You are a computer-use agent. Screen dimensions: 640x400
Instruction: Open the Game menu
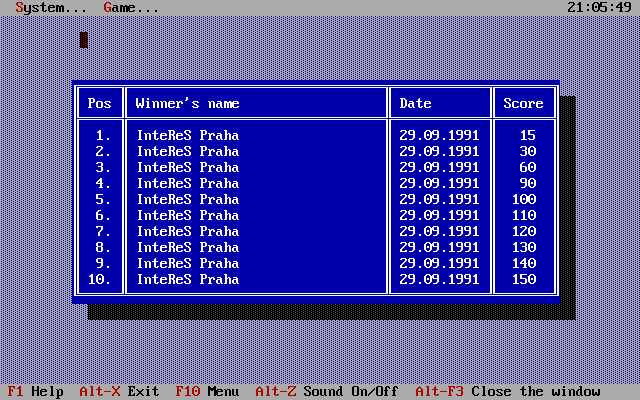click(131, 7)
